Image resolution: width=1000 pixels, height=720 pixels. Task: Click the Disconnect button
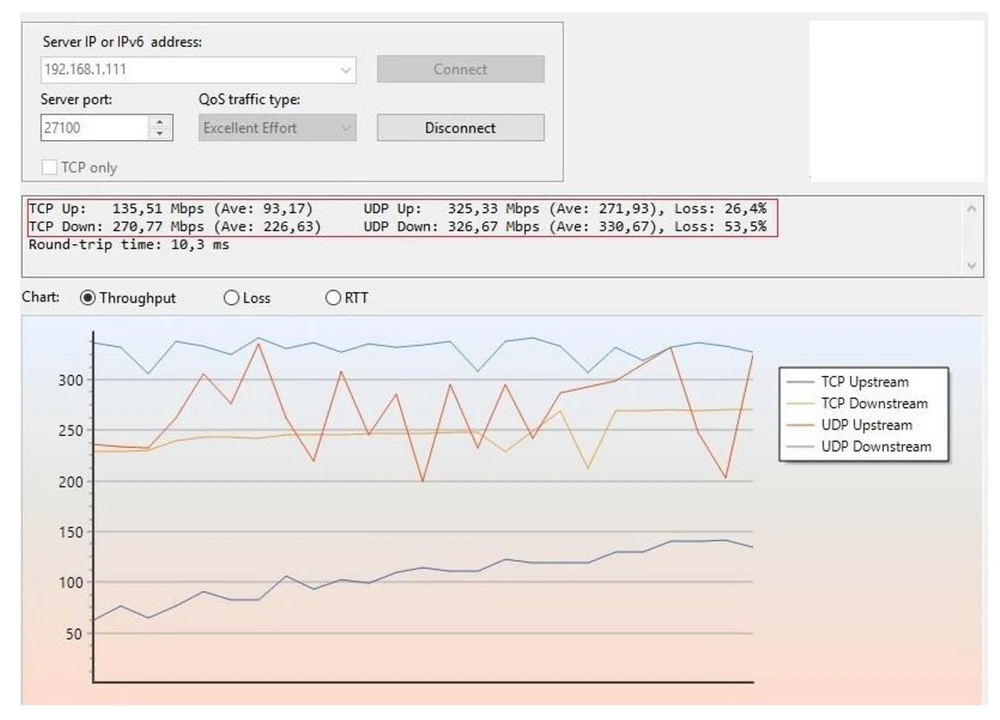tap(460, 128)
